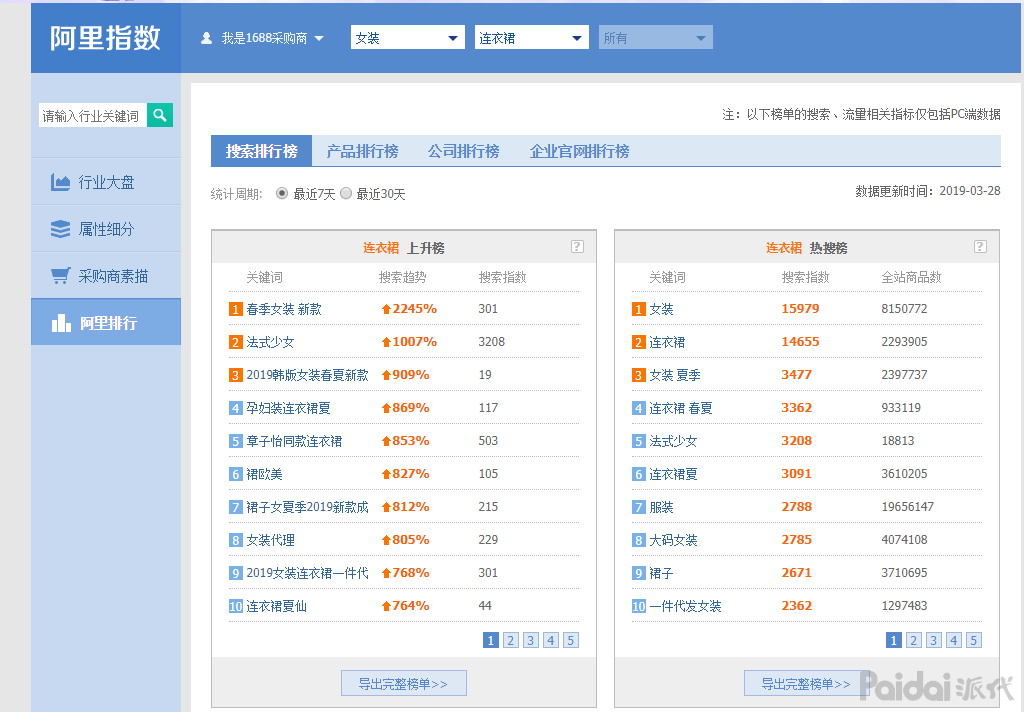Open keyword 一件代发女装 in 热搜榜
The height and width of the screenshot is (712, 1024).
coord(685,606)
